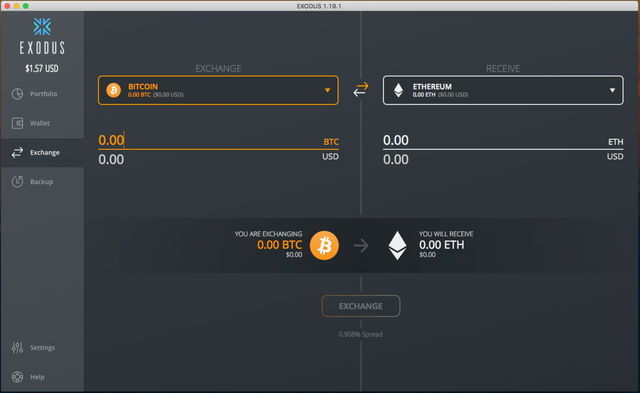
Task: Open the Wallet section
Action: click(x=42, y=123)
